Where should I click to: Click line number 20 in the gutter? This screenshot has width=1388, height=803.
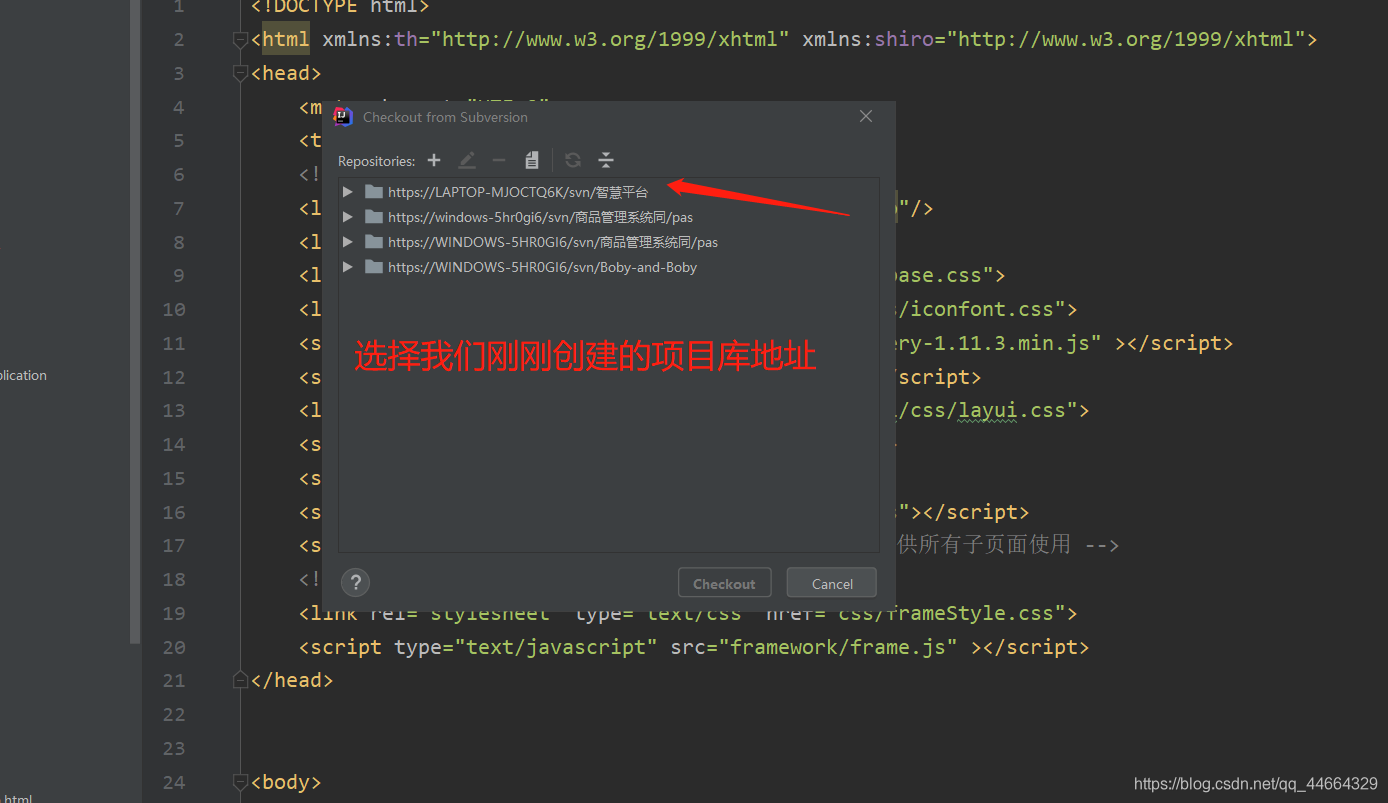[x=174, y=647]
